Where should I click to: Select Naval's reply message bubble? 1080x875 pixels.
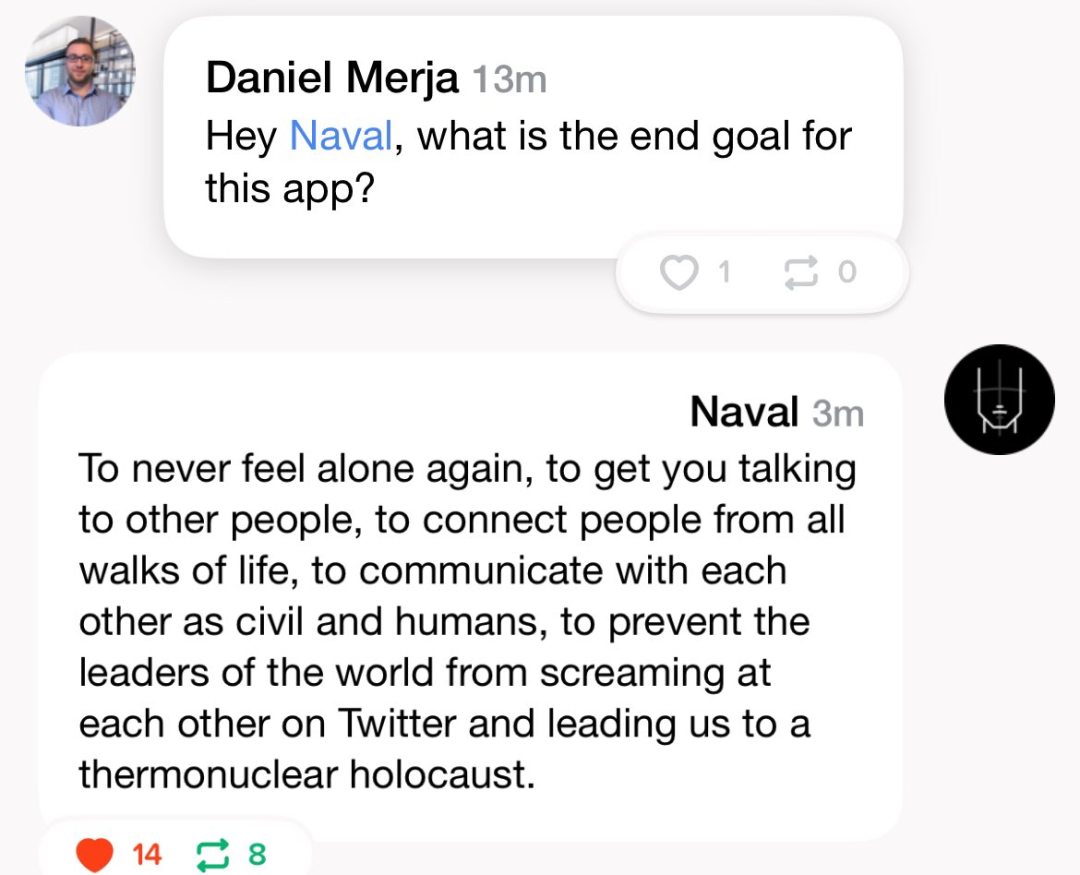(x=470, y=597)
